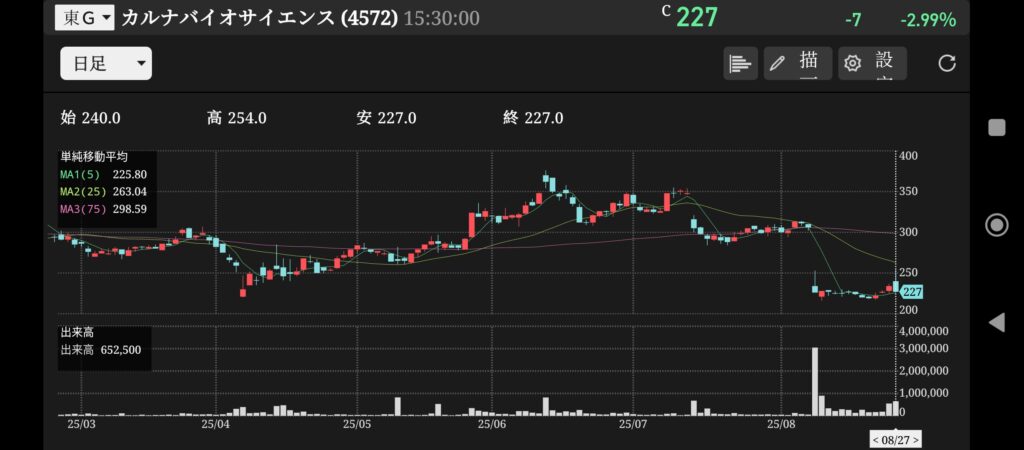Tap the 227 current price tag on axis

[911, 291]
